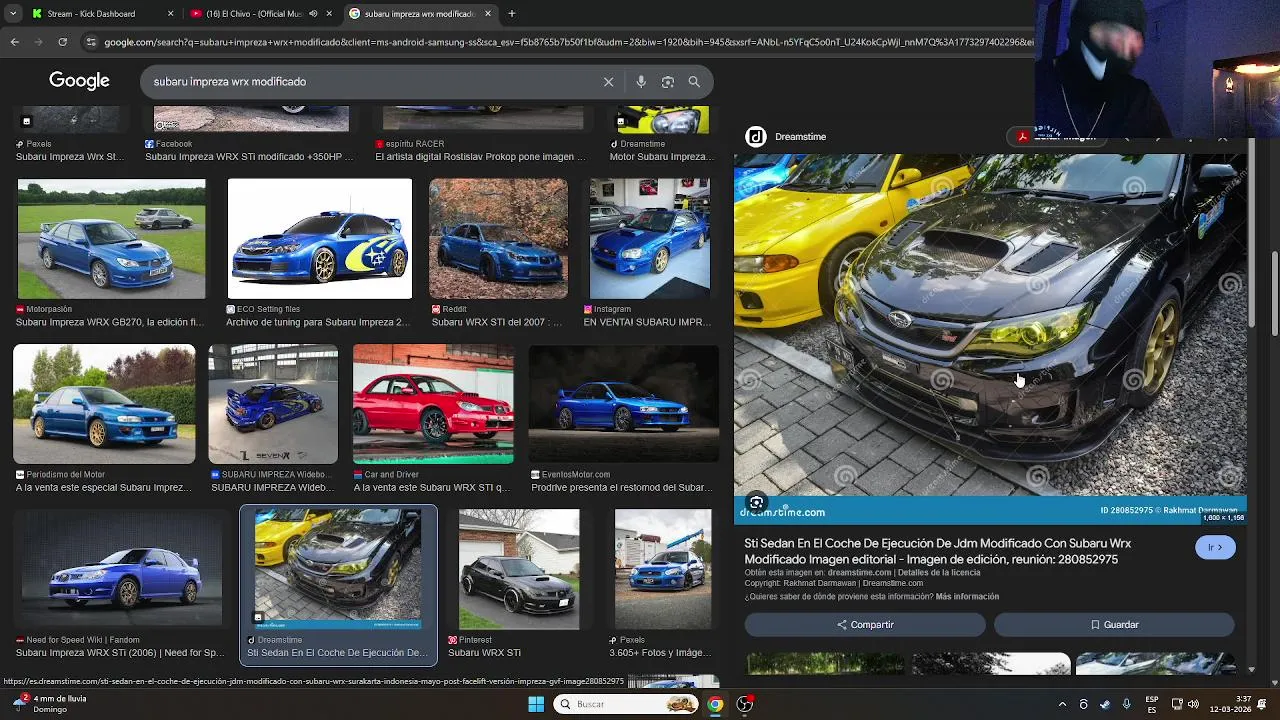The width and height of the screenshot is (1280, 720).
Task: Open Detalles de la licencia link
Action: click(x=939, y=573)
